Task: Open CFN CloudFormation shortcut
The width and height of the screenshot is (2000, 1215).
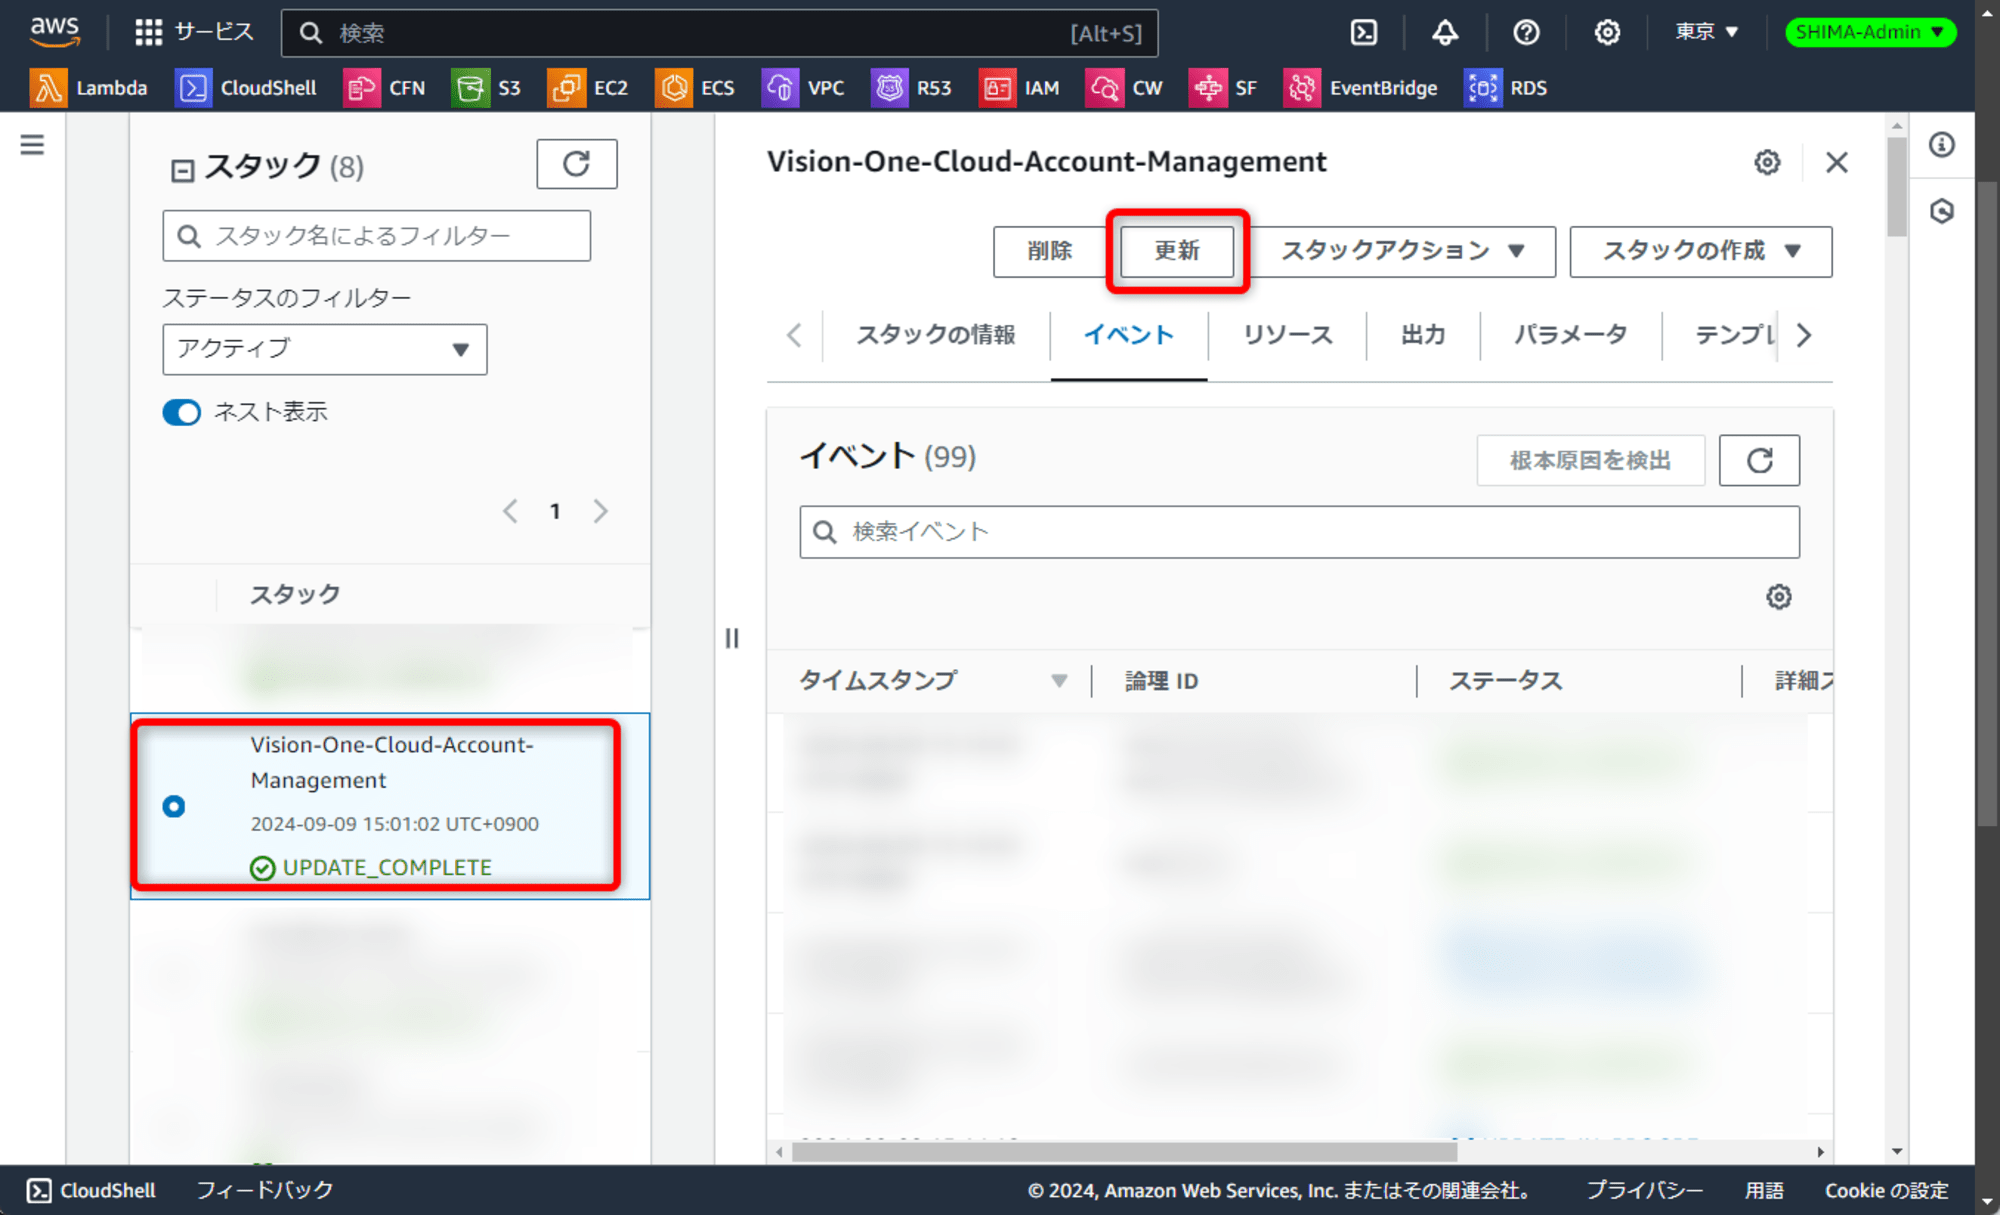Action: [385, 88]
